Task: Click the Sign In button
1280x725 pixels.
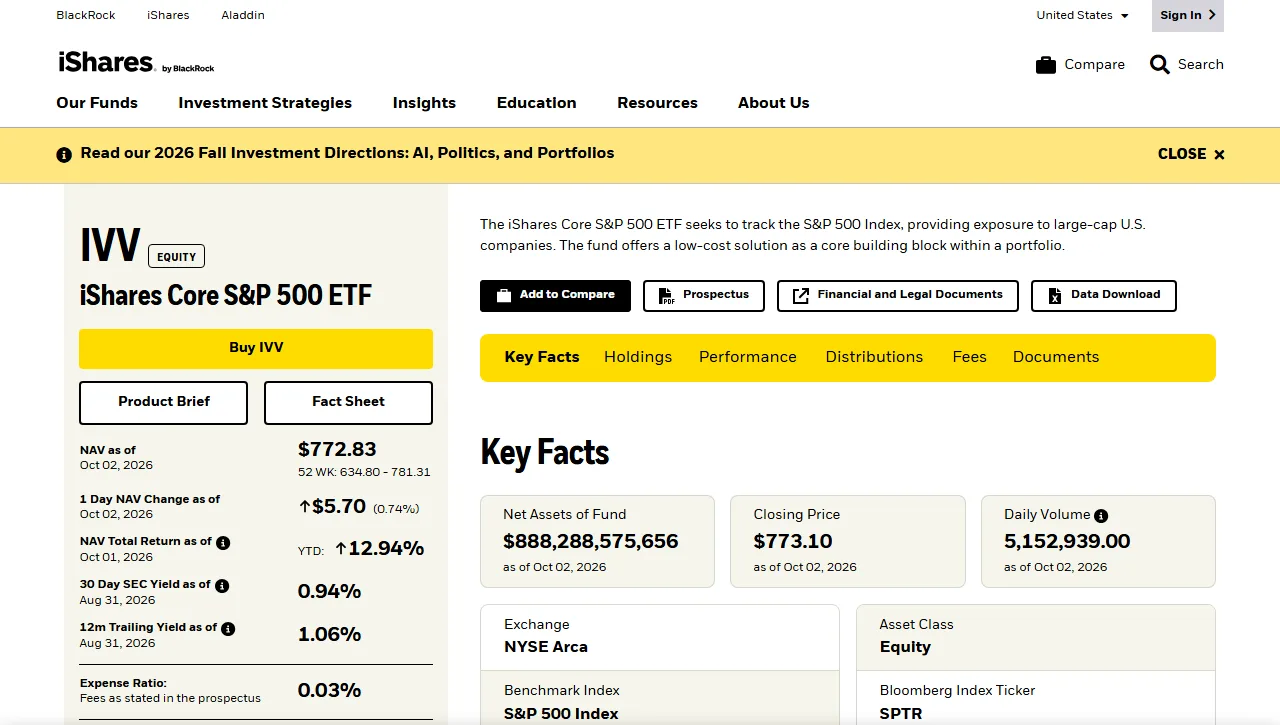Action: click(x=1188, y=15)
